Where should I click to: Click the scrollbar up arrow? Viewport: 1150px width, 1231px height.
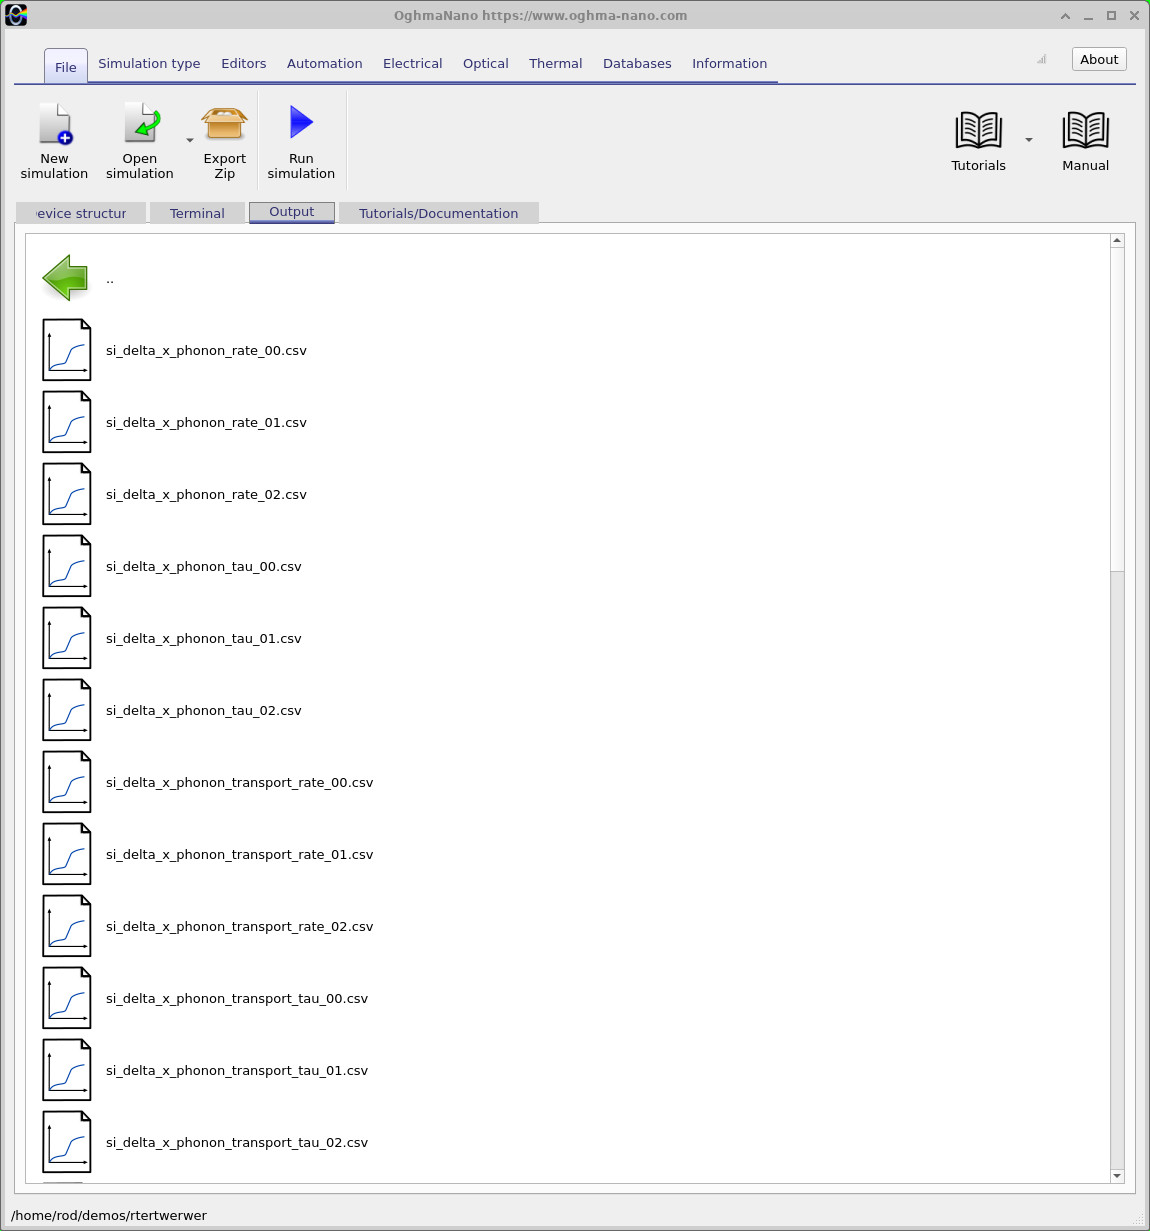(x=1117, y=241)
